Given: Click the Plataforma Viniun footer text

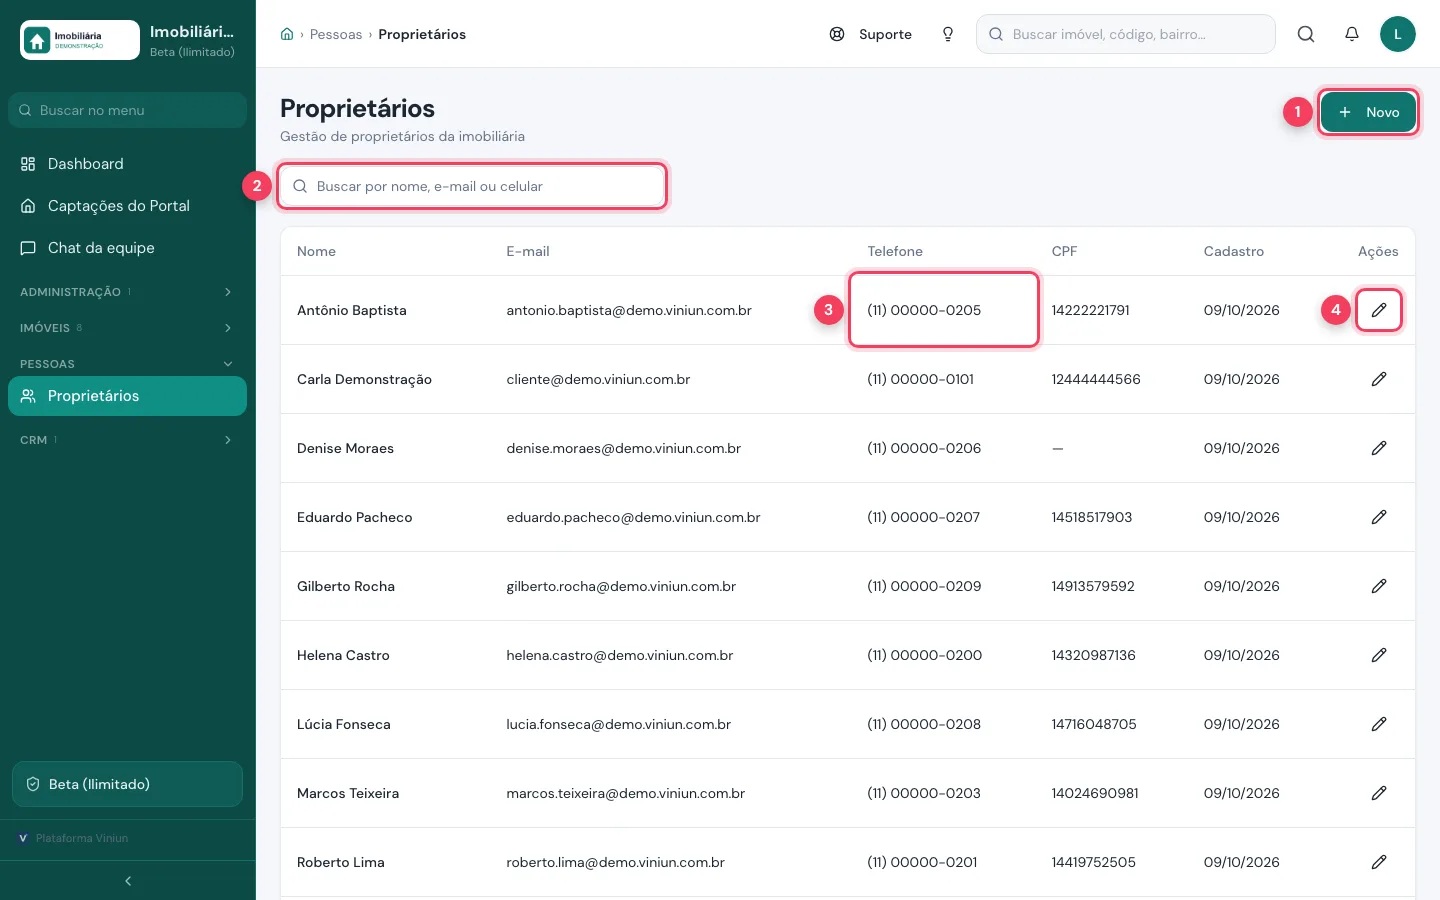Looking at the screenshot, I should point(82,838).
